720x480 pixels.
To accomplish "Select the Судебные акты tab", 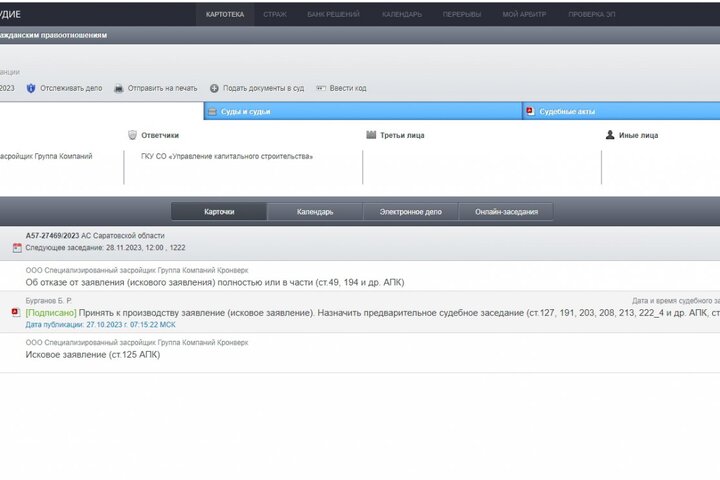I will pos(621,111).
